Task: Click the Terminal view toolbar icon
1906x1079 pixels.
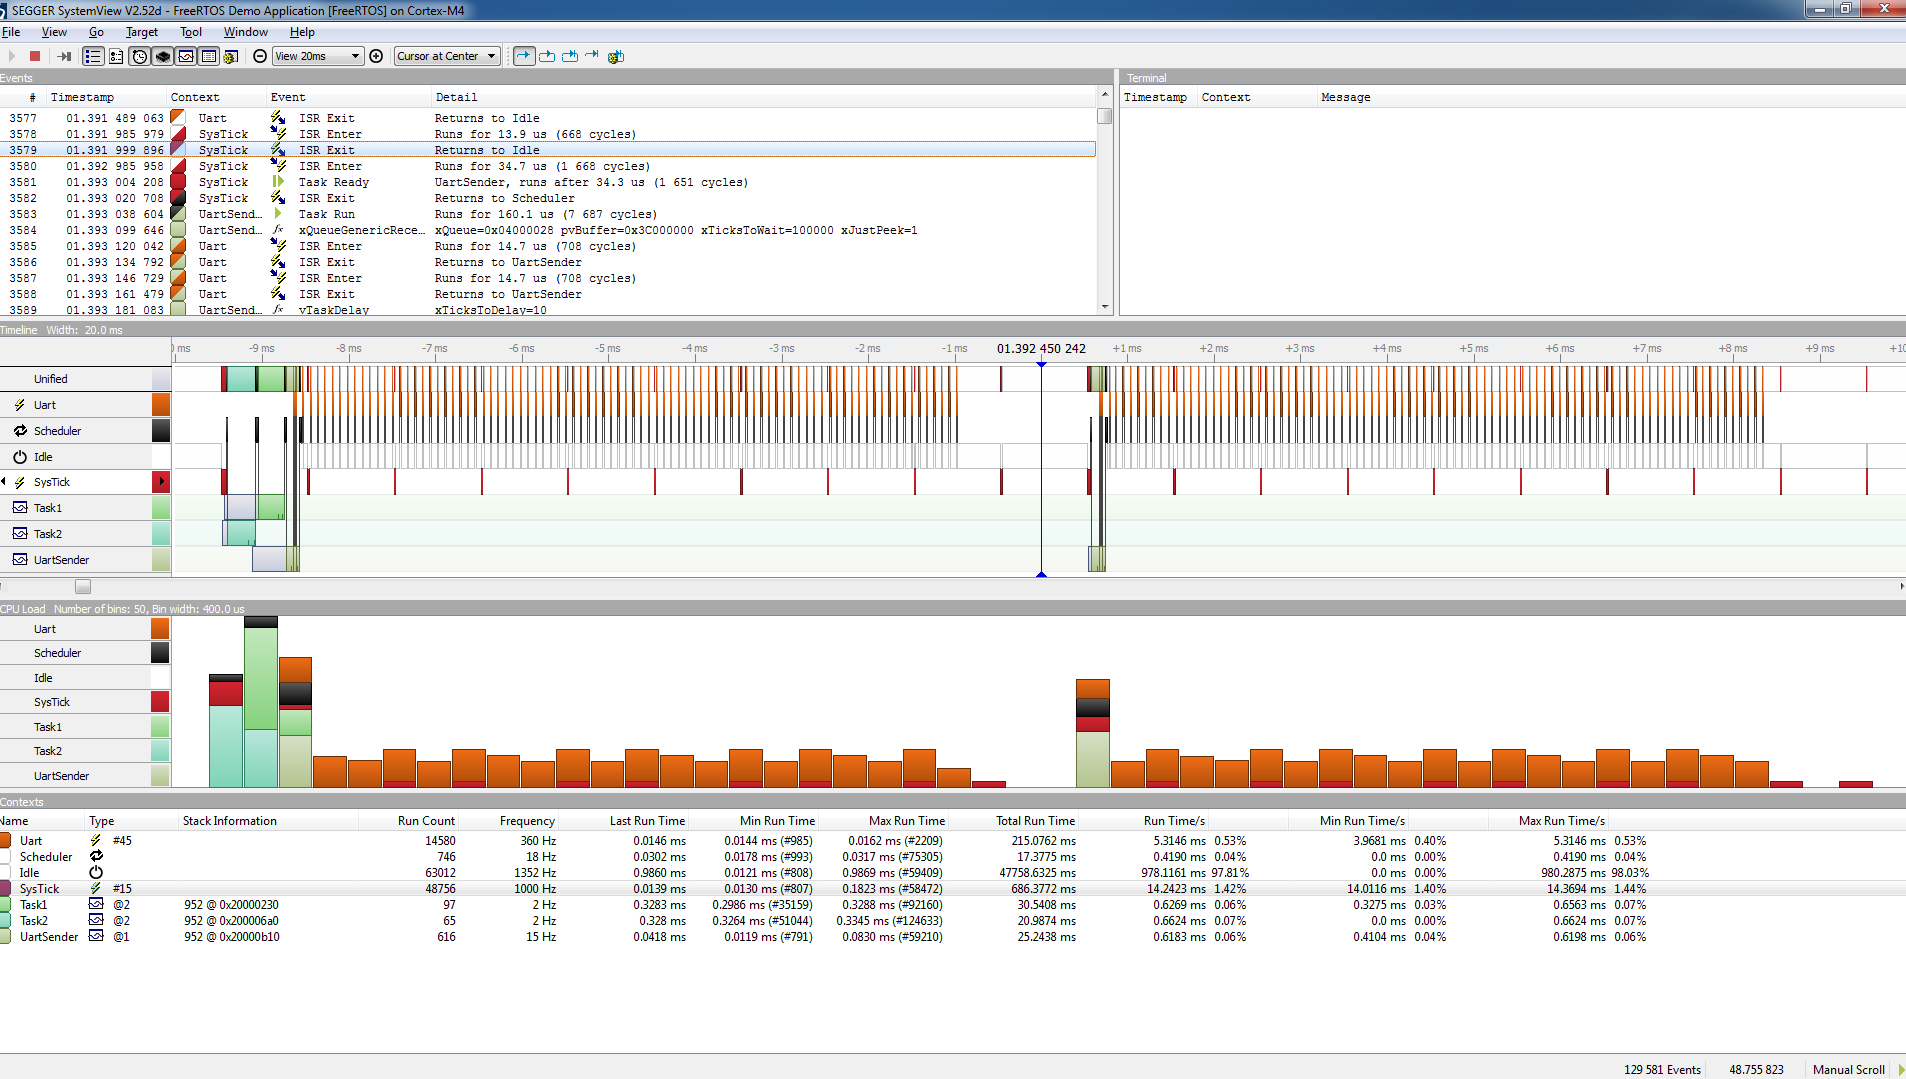Action: point(186,56)
